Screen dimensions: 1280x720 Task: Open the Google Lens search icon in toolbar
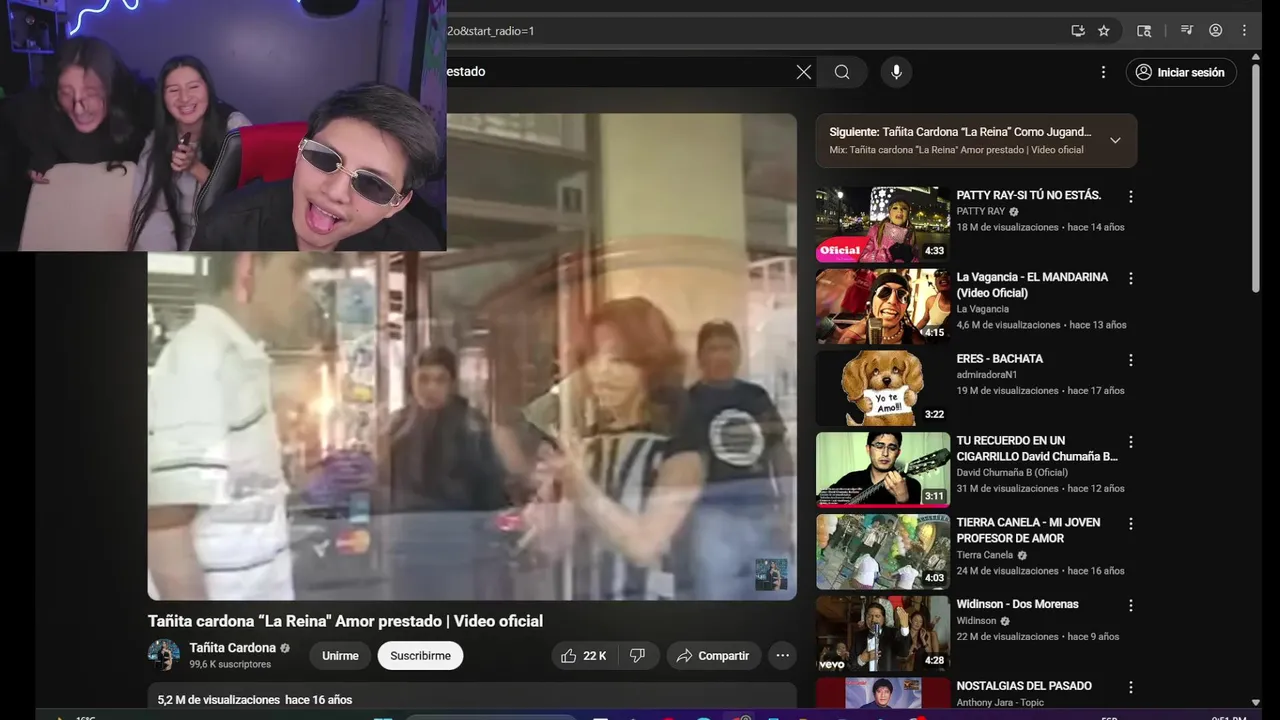(x=1145, y=31)
